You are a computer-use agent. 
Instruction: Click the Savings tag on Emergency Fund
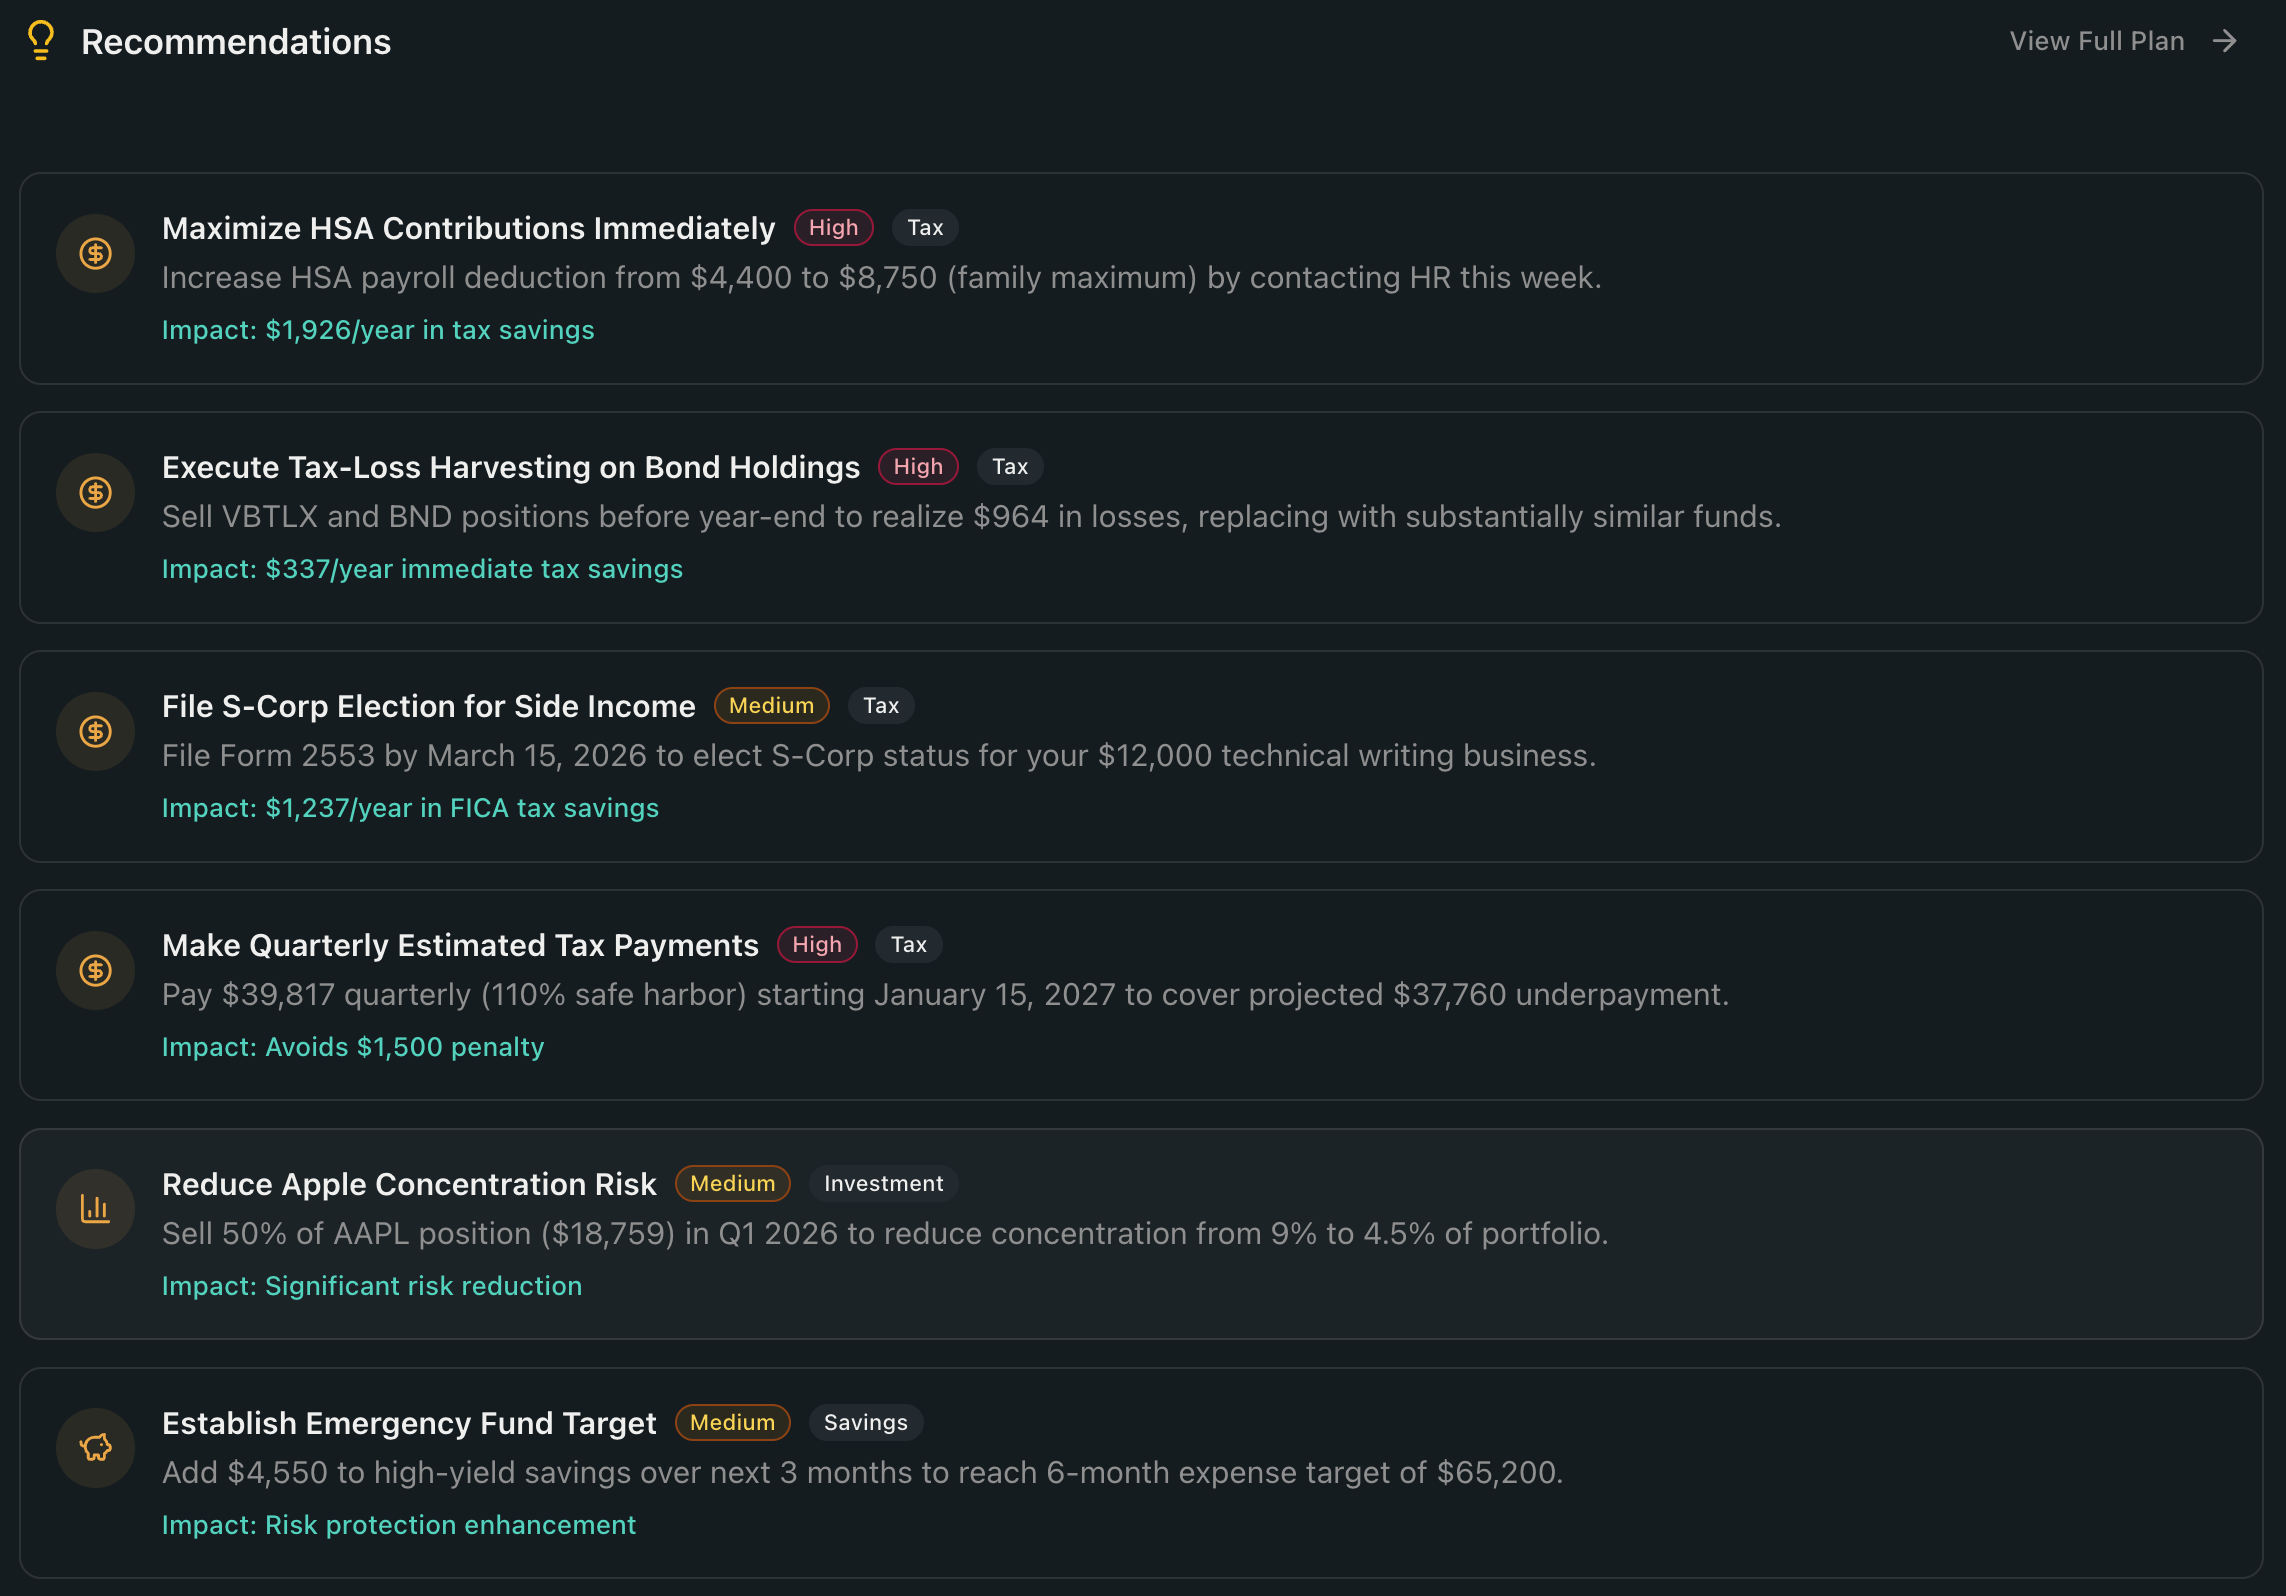click(865, 1423)
